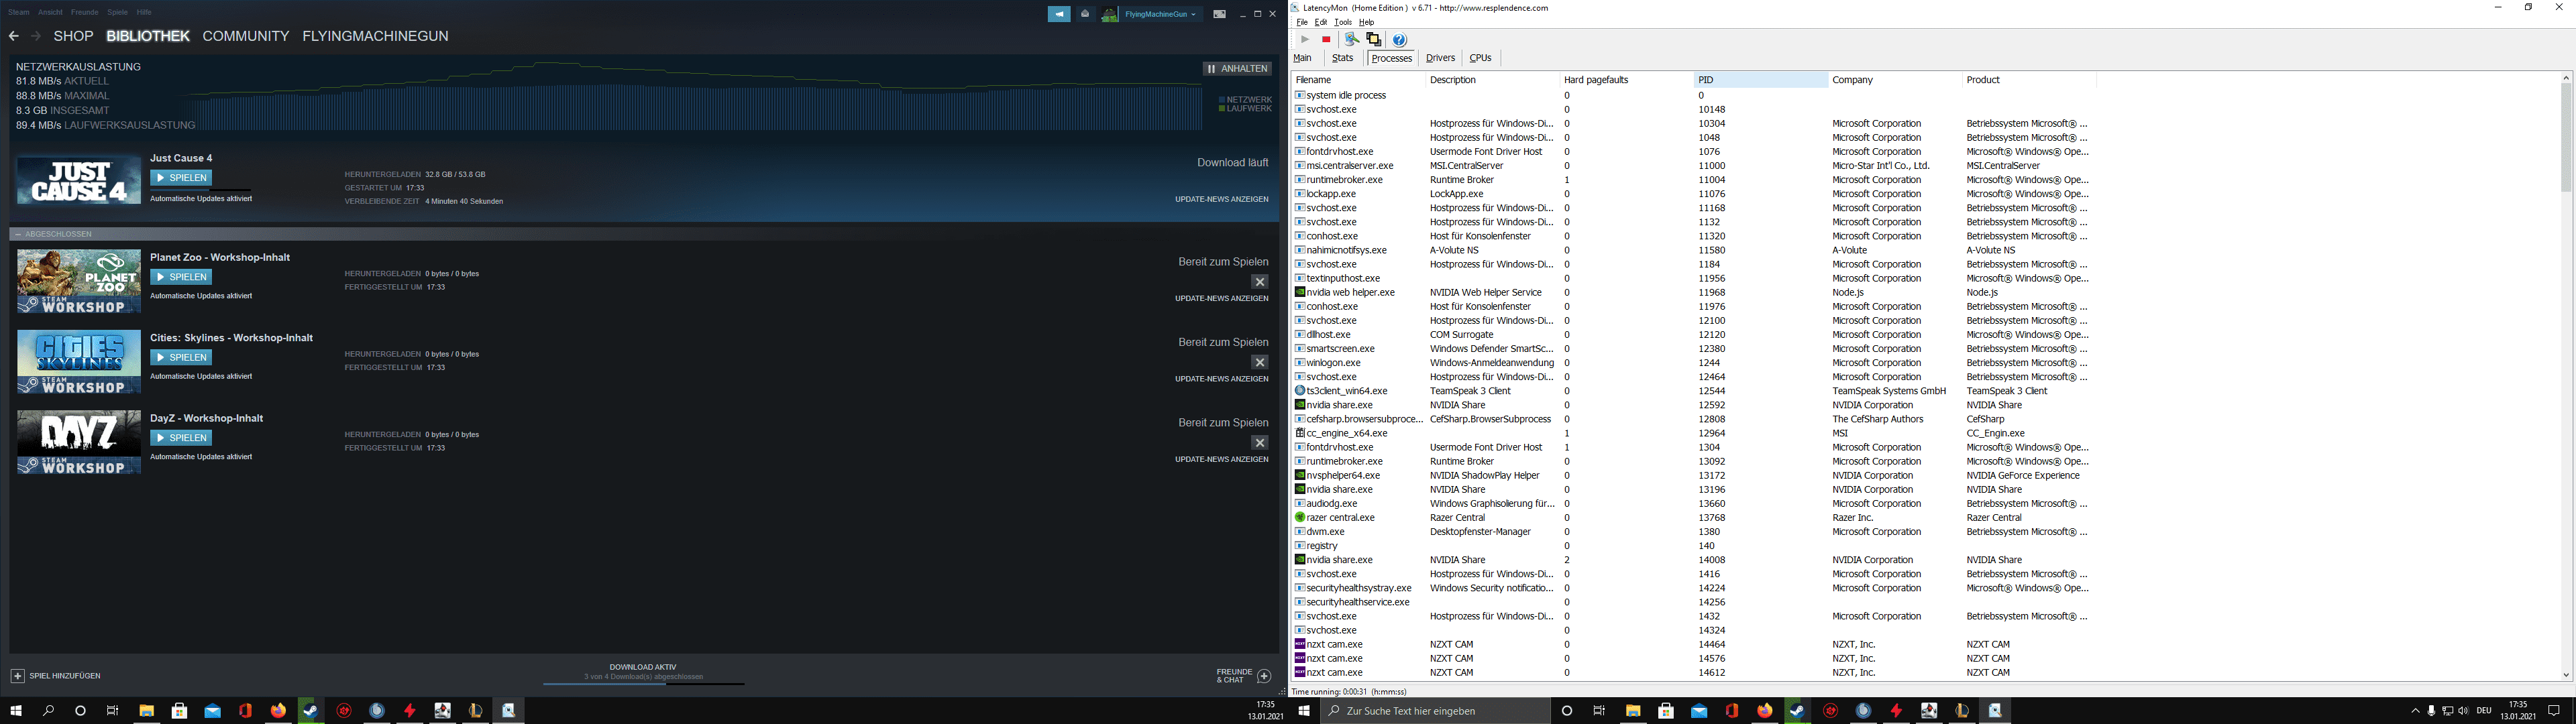Open LatencyMon File menu
The width and height of the screenshot is (2576, 724).
point(1301,22)
